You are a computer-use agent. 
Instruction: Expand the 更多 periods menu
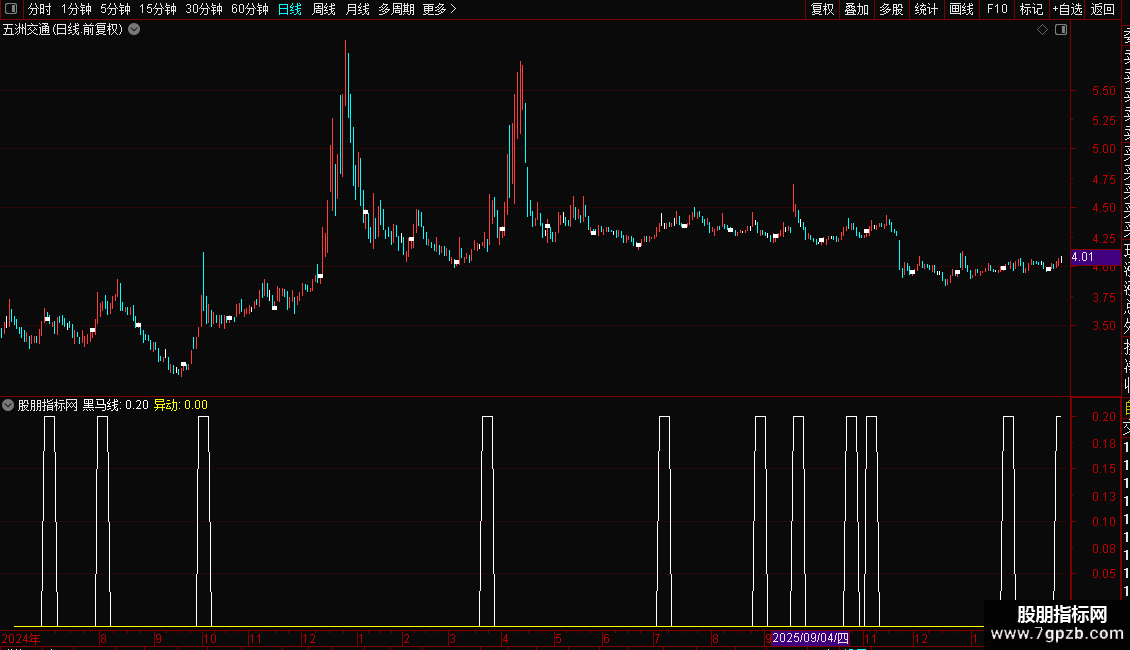pos(439,9)
